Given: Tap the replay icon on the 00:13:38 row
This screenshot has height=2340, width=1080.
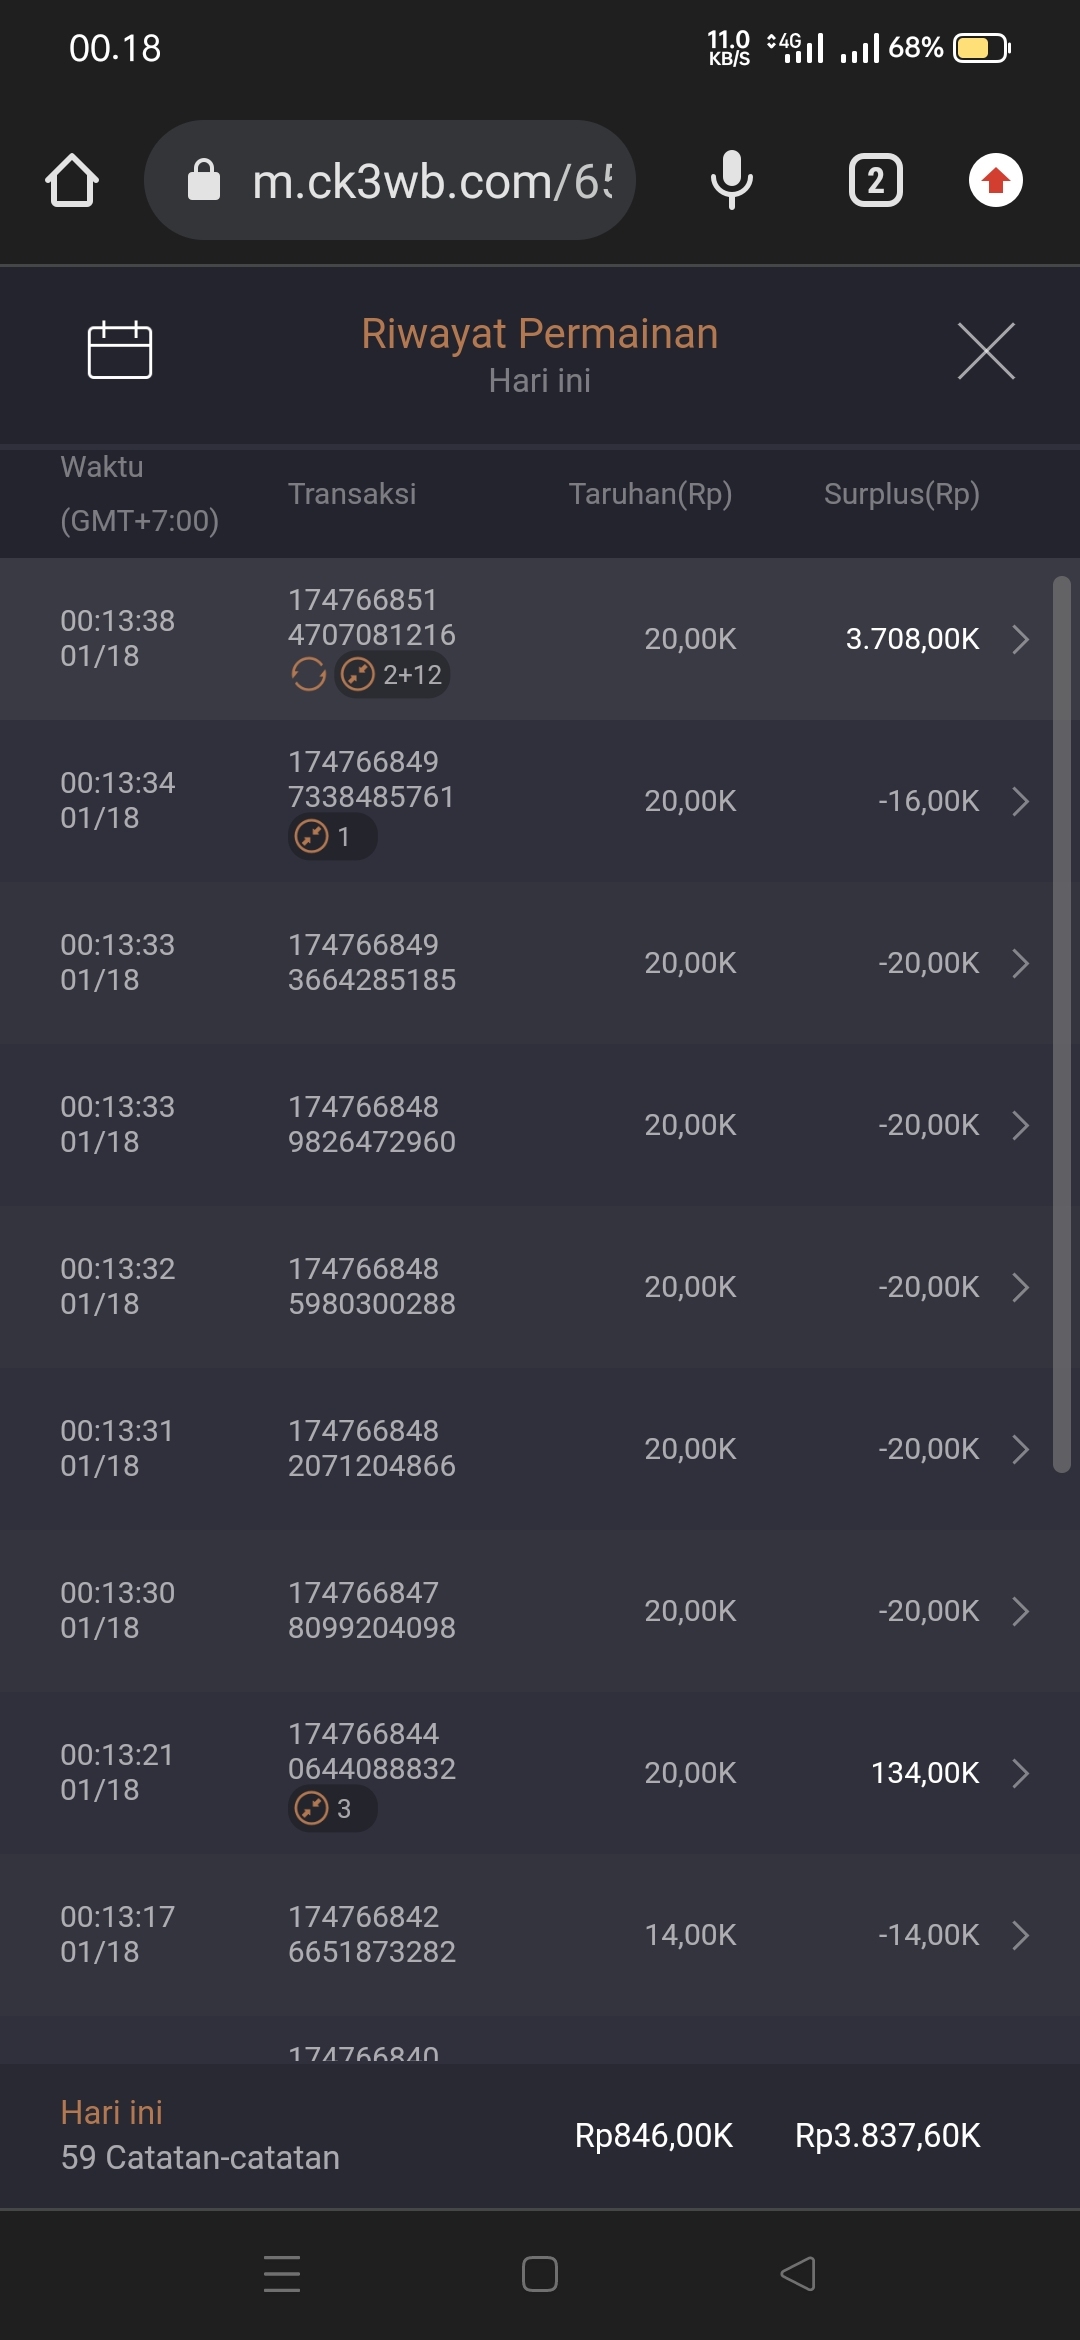Looking at the screenshot, I should click(x=309, y=675).
